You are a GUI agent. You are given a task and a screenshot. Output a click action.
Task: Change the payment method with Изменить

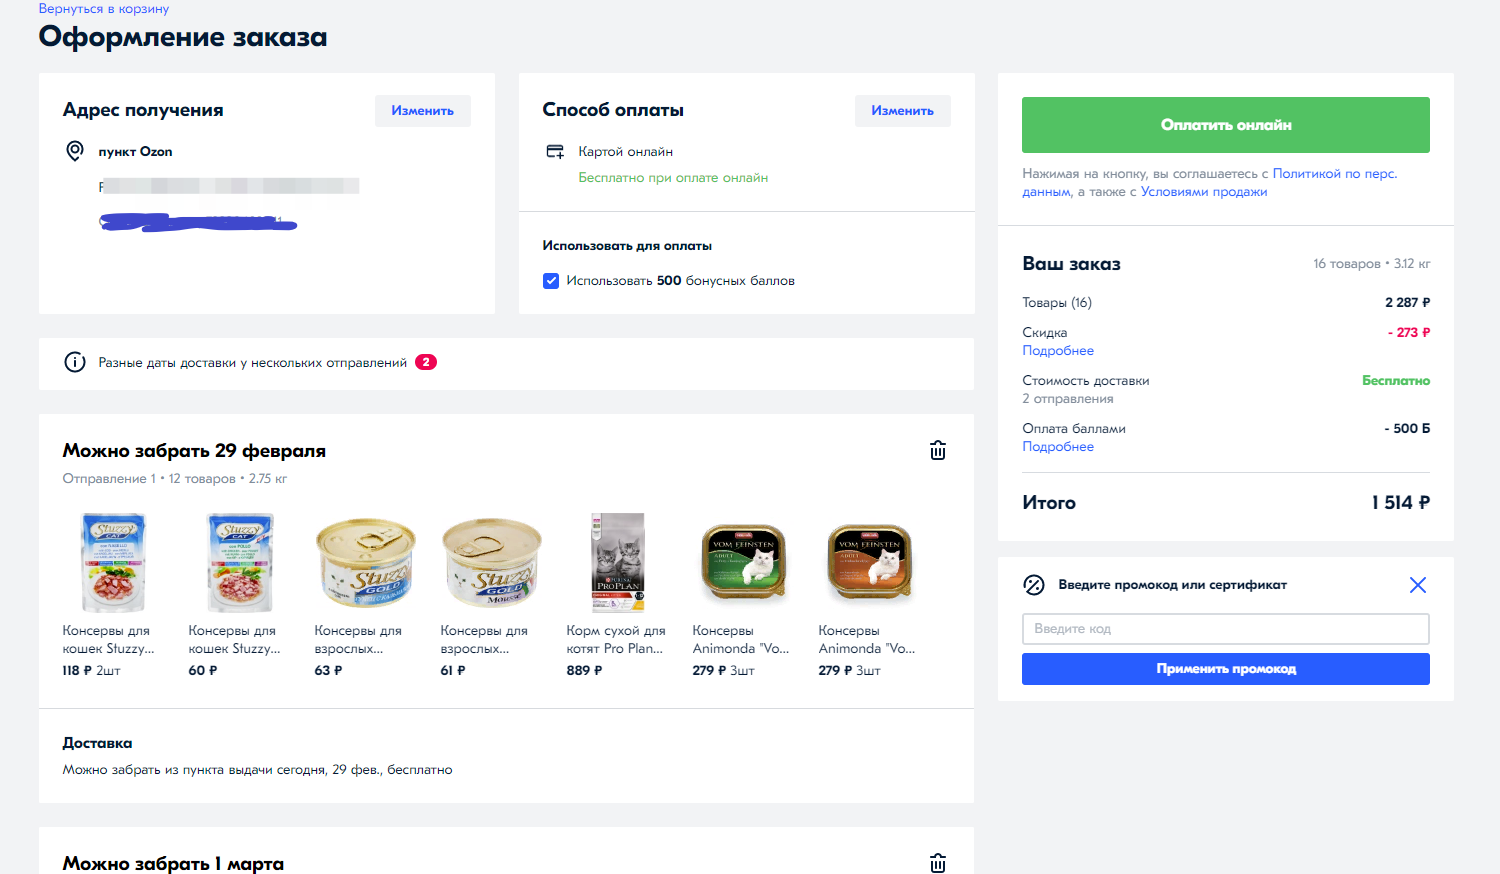[903, 111]
